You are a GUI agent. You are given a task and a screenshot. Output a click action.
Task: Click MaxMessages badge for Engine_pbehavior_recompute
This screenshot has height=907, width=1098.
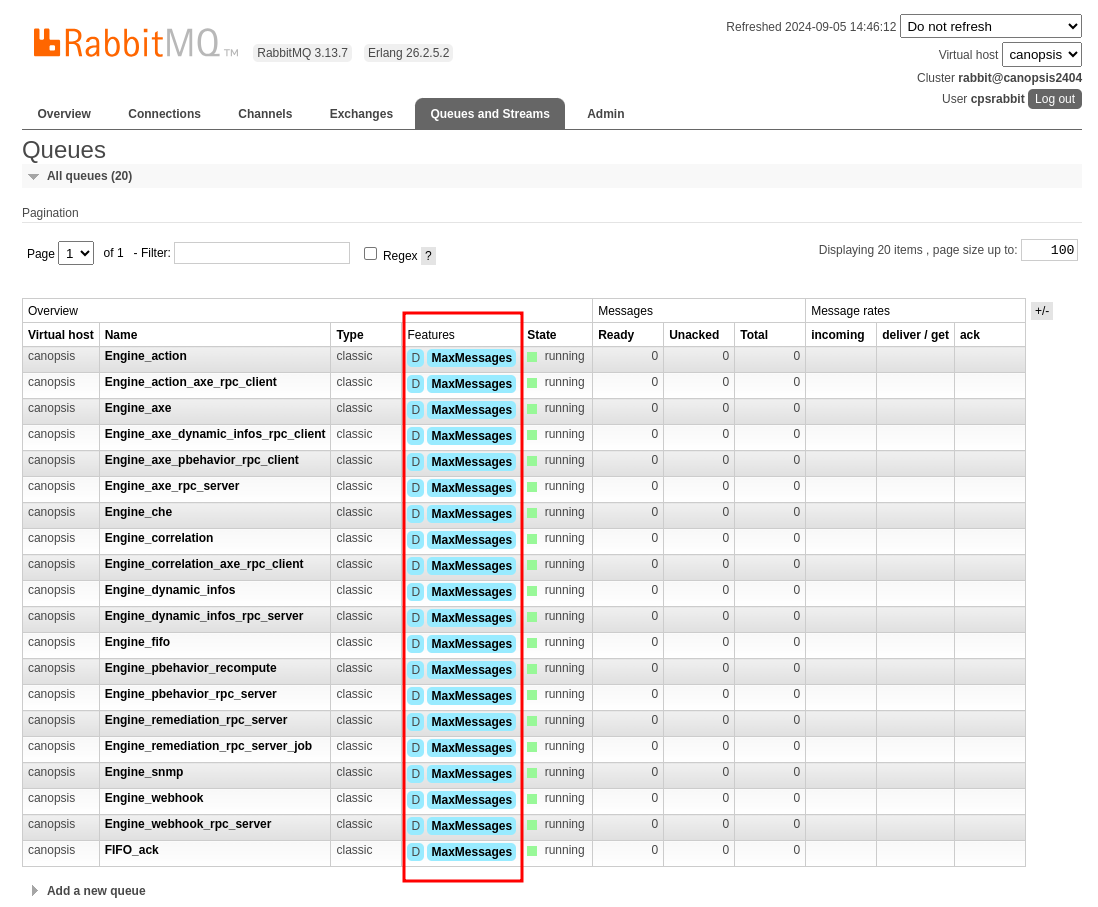471,670
